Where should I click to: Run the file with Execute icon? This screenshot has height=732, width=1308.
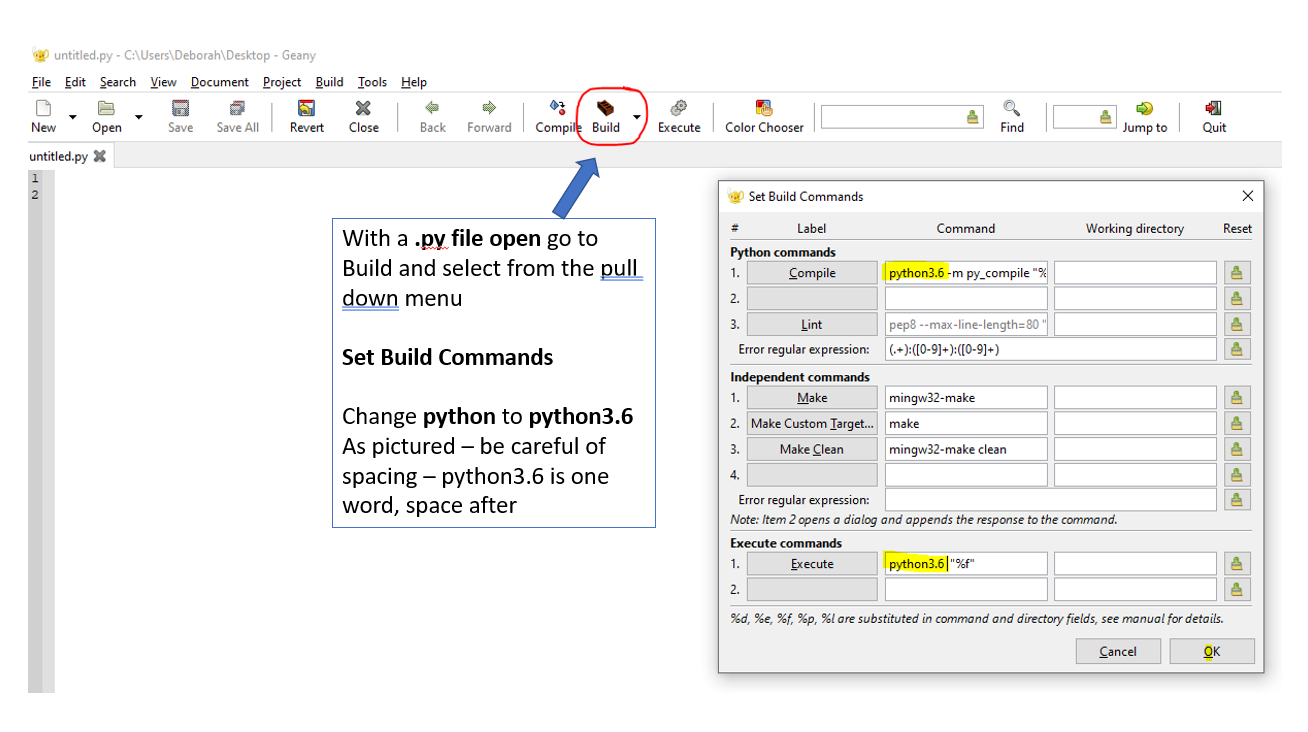click(678, 109)
